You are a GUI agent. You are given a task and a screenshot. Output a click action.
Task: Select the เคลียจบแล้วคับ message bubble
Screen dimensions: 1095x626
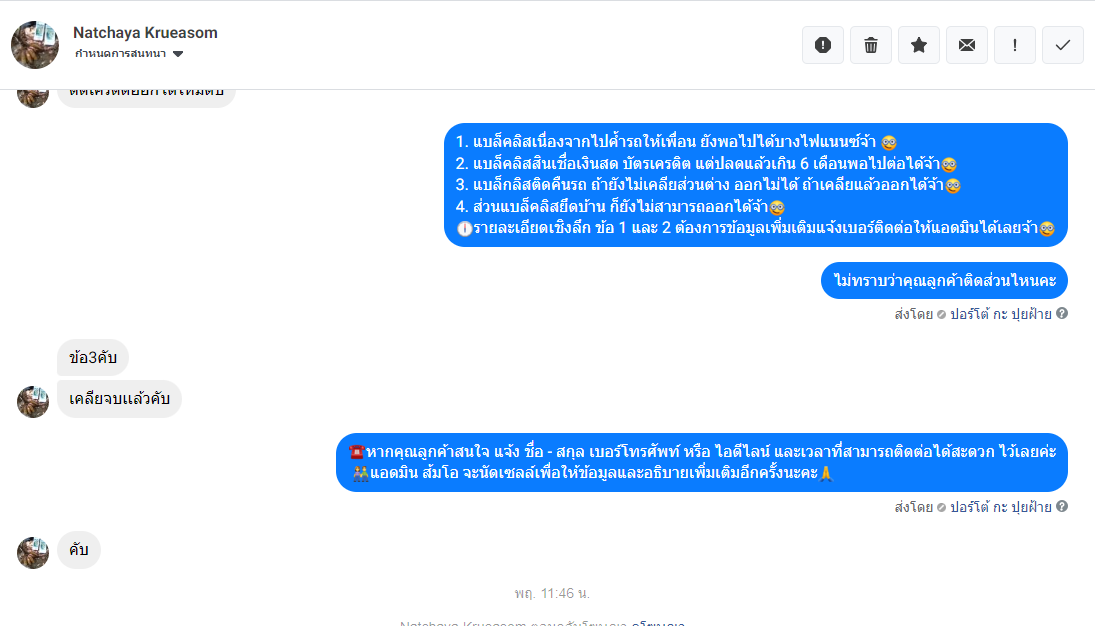pyautogui.click(x=119, y=399)
